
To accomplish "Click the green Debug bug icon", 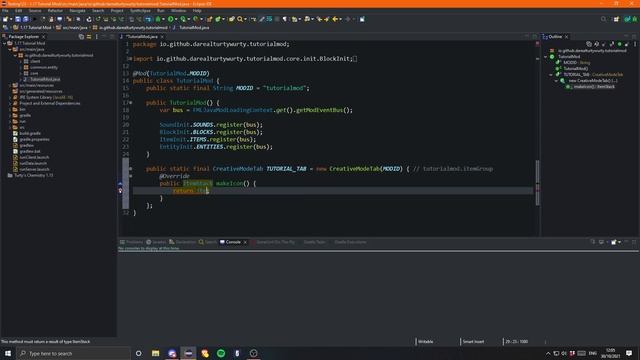I will tap(158, 19).
